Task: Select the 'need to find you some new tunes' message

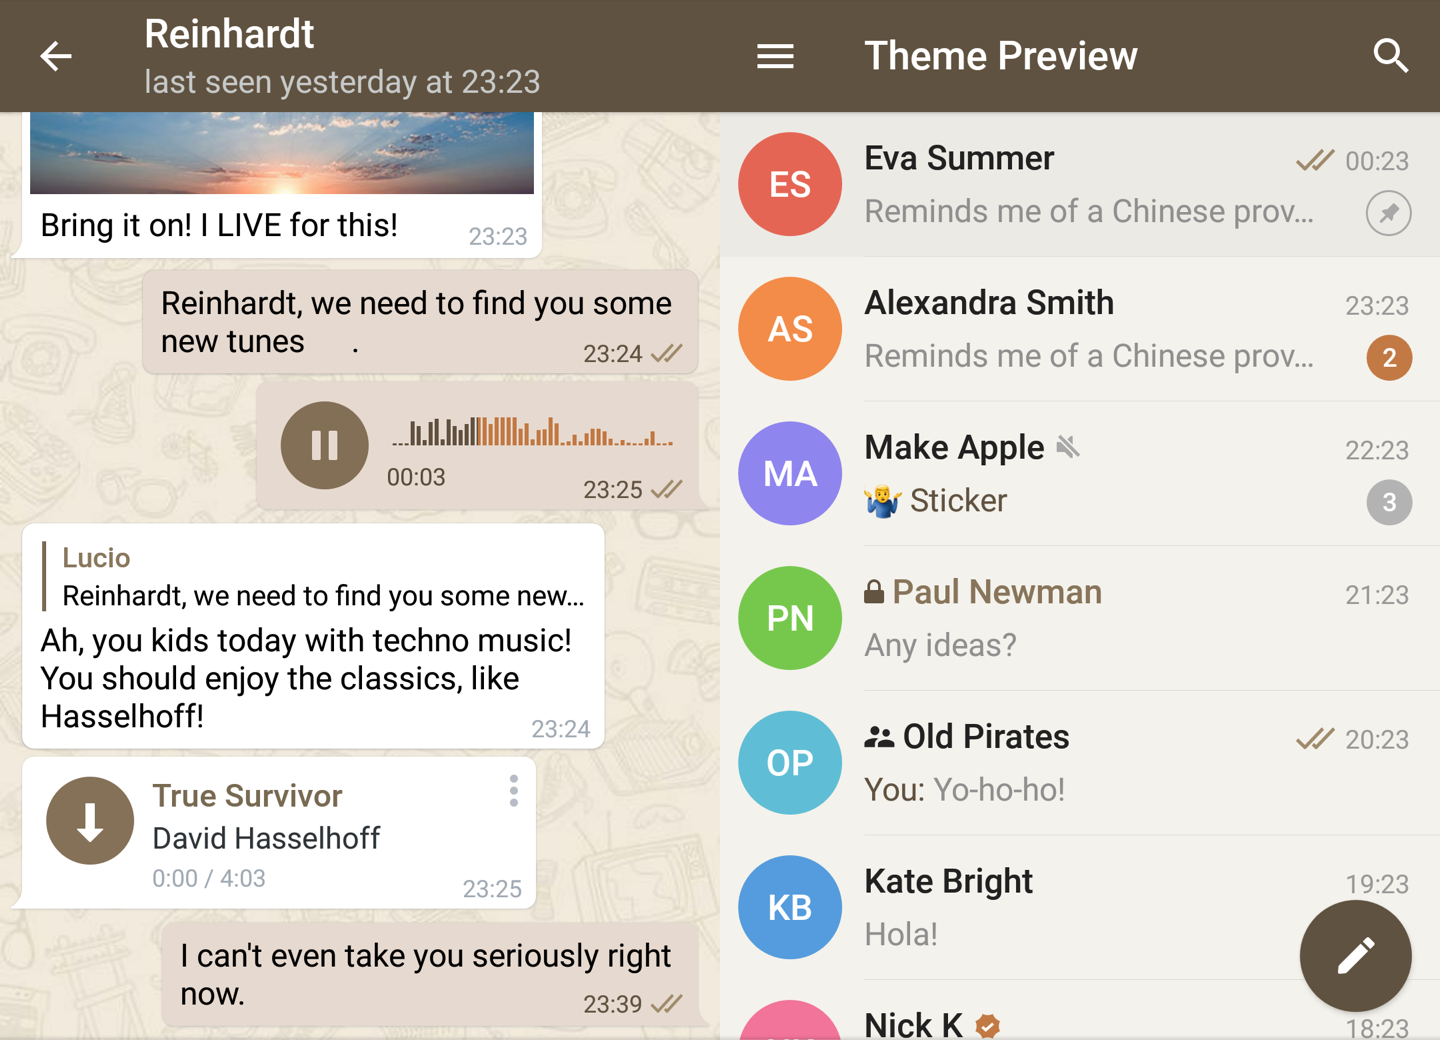Action: 420,322
